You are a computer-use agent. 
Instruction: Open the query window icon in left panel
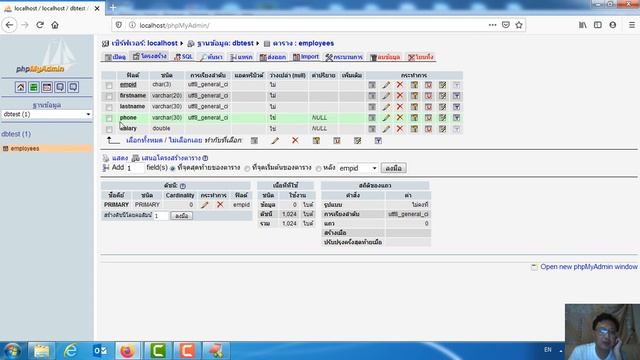coord(47,87)
